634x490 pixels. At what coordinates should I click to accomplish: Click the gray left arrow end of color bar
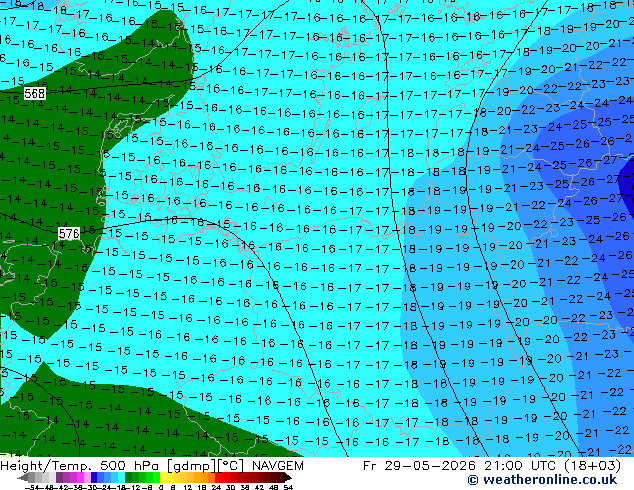click(23, 477)
